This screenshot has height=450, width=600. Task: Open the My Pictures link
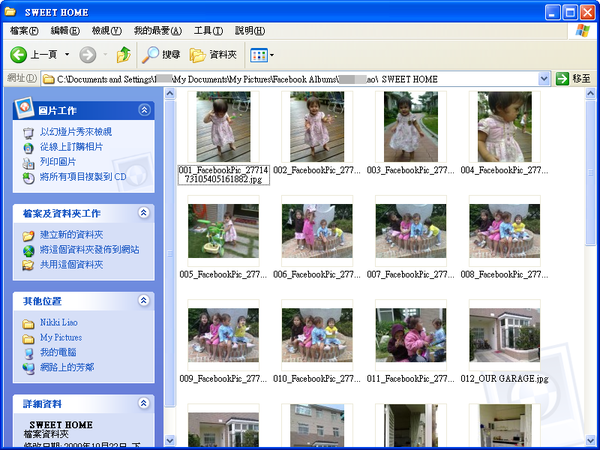pos(61,338)
